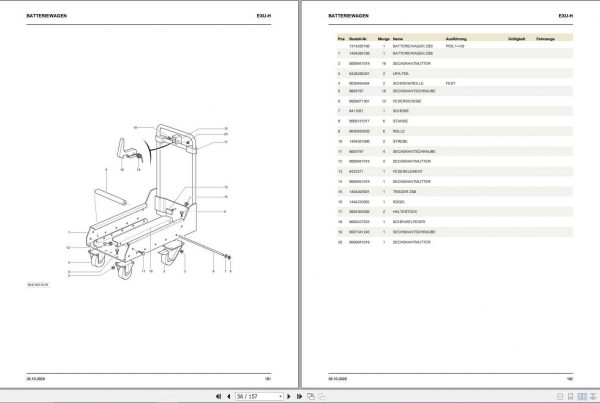Screen dimensions: 600x403
Task: Toggle the two-page side-by-side view icon
Action: [x=582, y=396]
